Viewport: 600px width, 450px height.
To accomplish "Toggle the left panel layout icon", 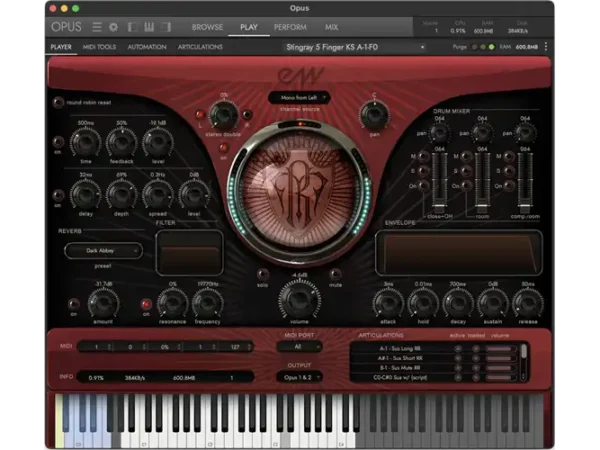I will (x=132, y=27).
